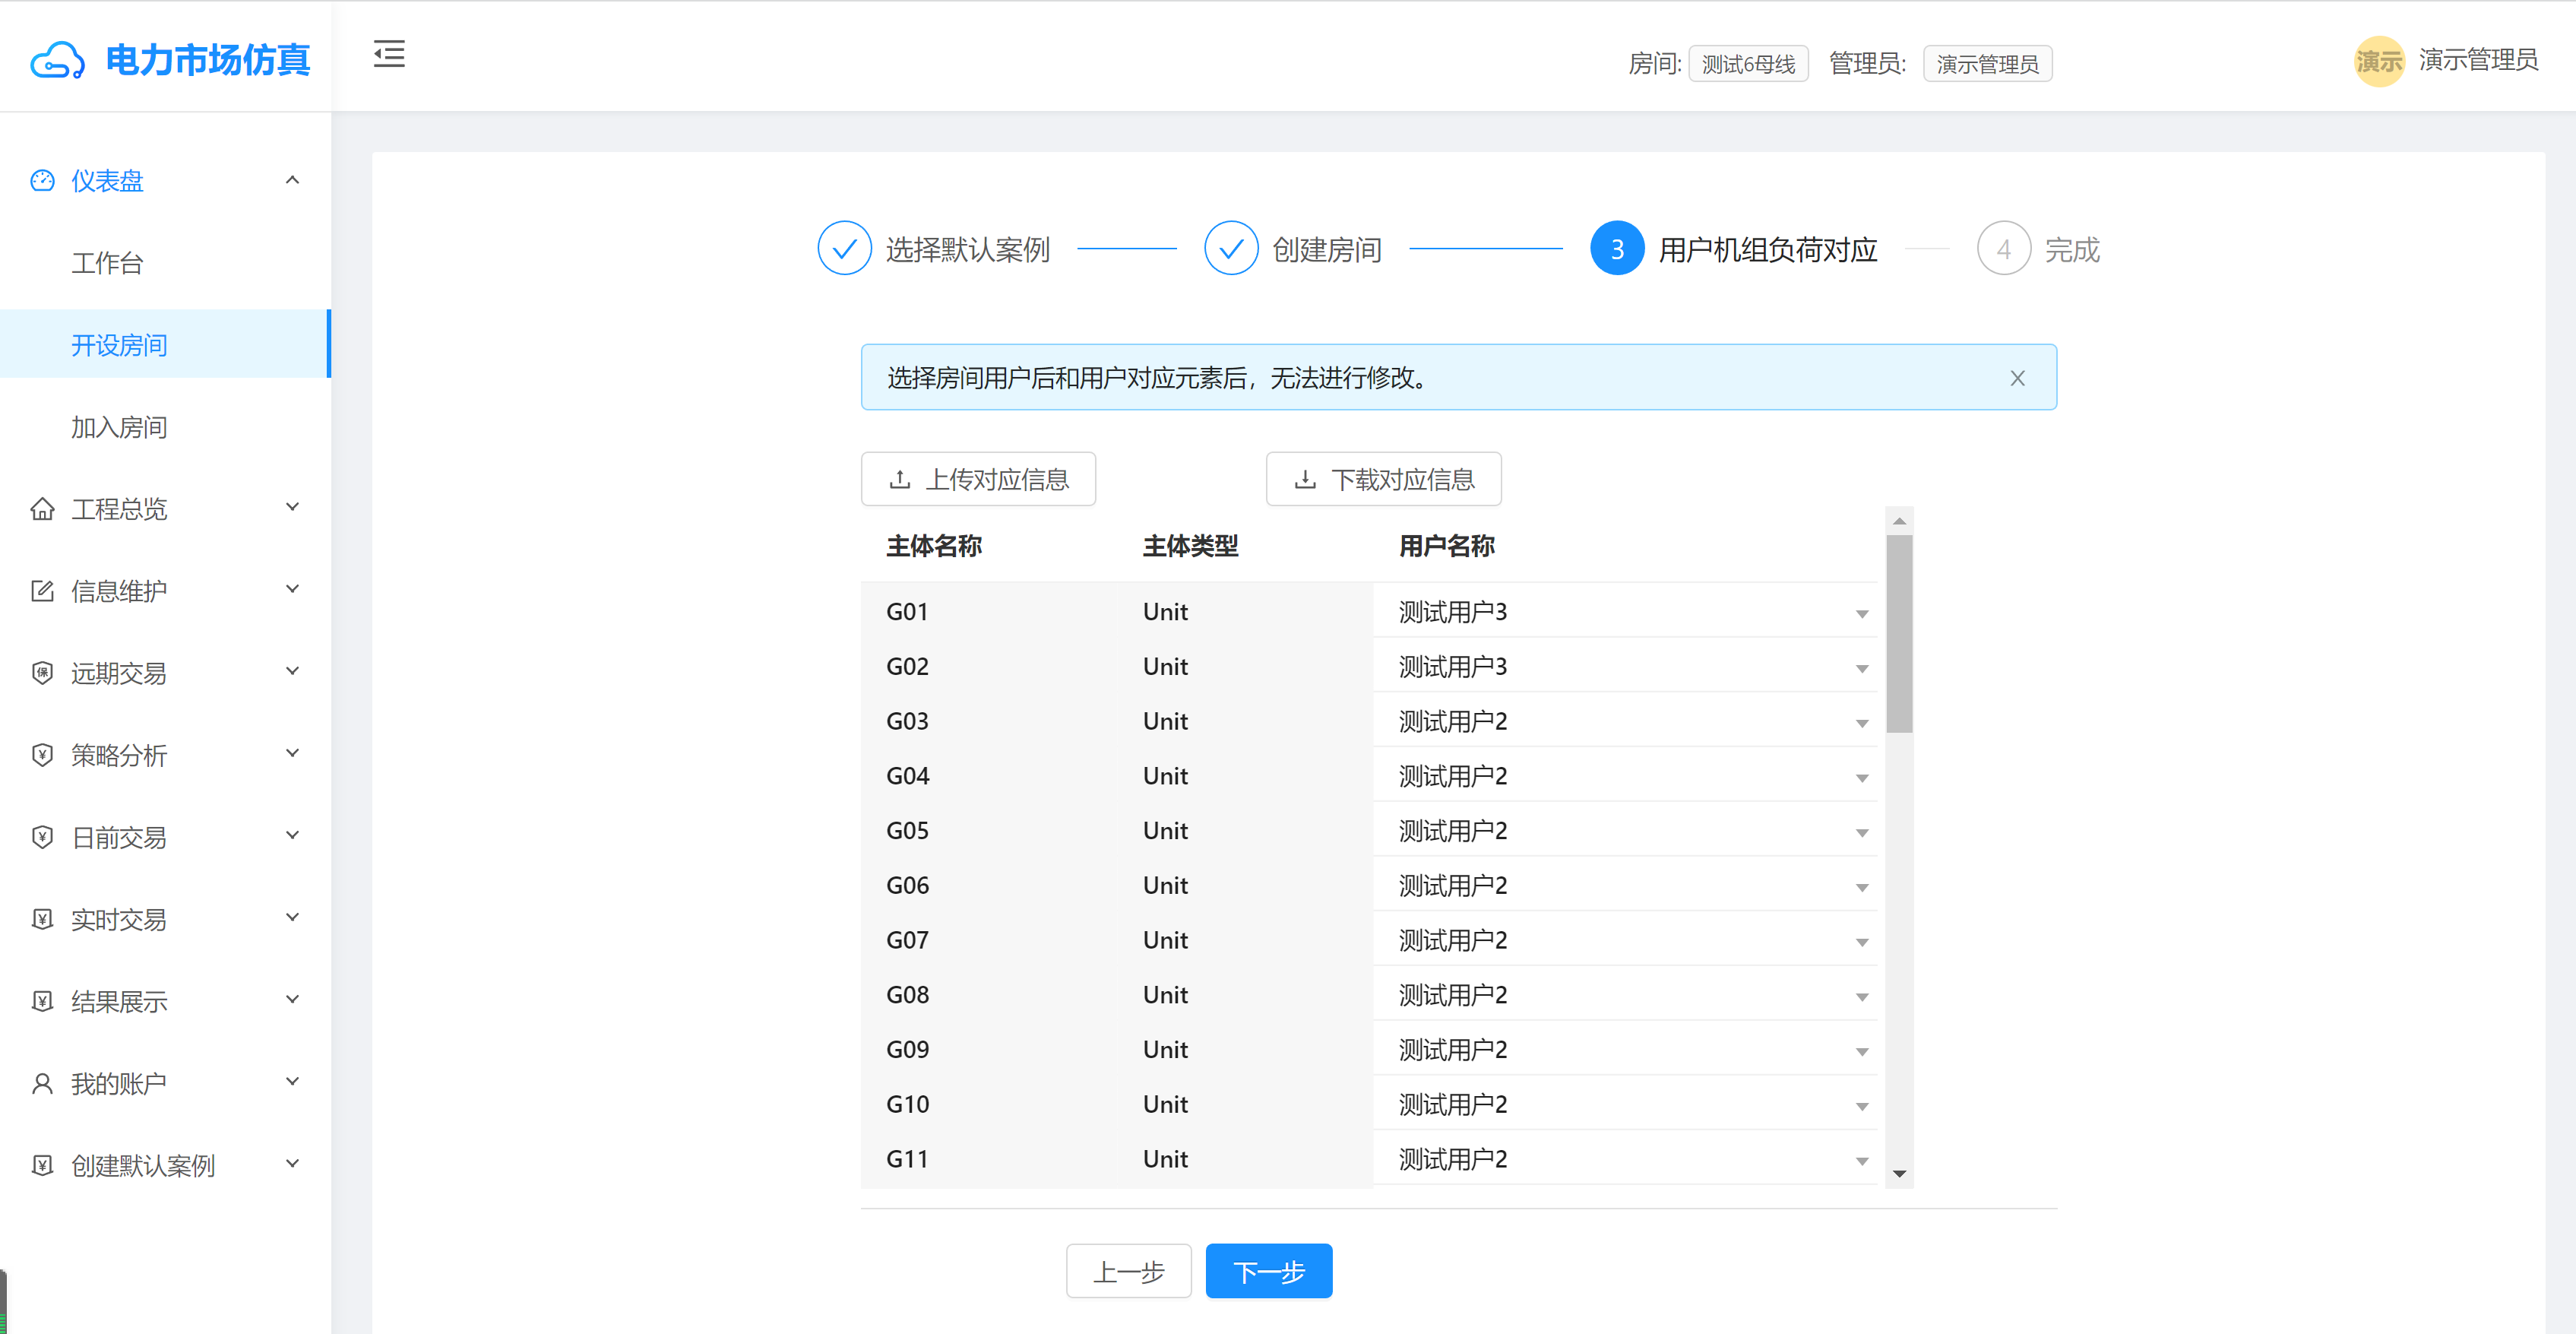Click the edit icon beside 信息维护
Image resolution: width=2576 pixels, height=1334 pixels.
[42, 591]
